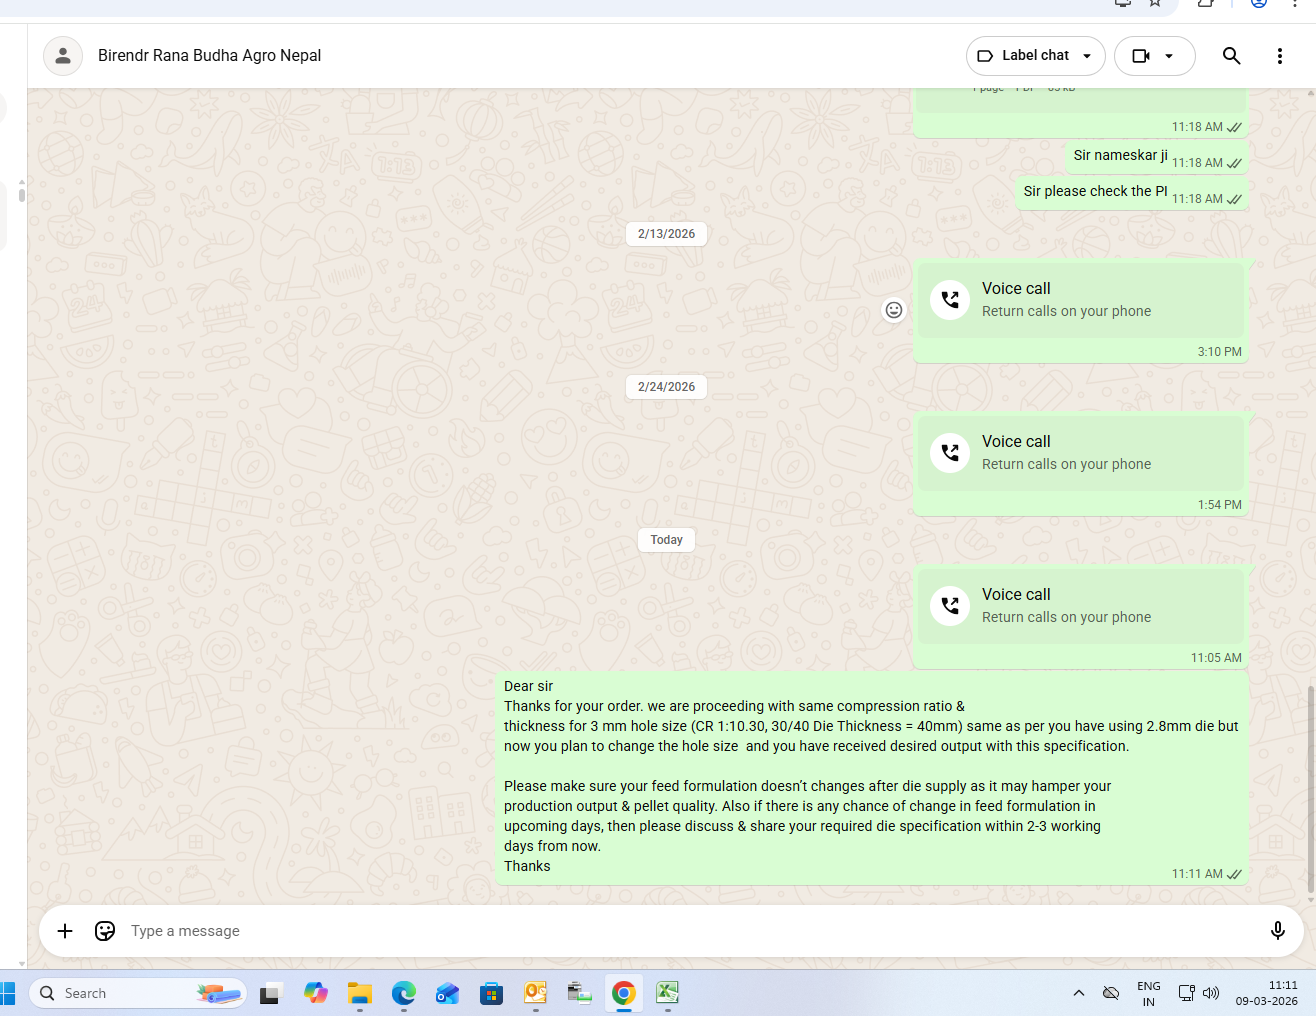Image resolution: width=1316 pixels, height=1016 pixels.
Task: Toggle the ENG IN language indicator
Action: tap(1148, 993)
